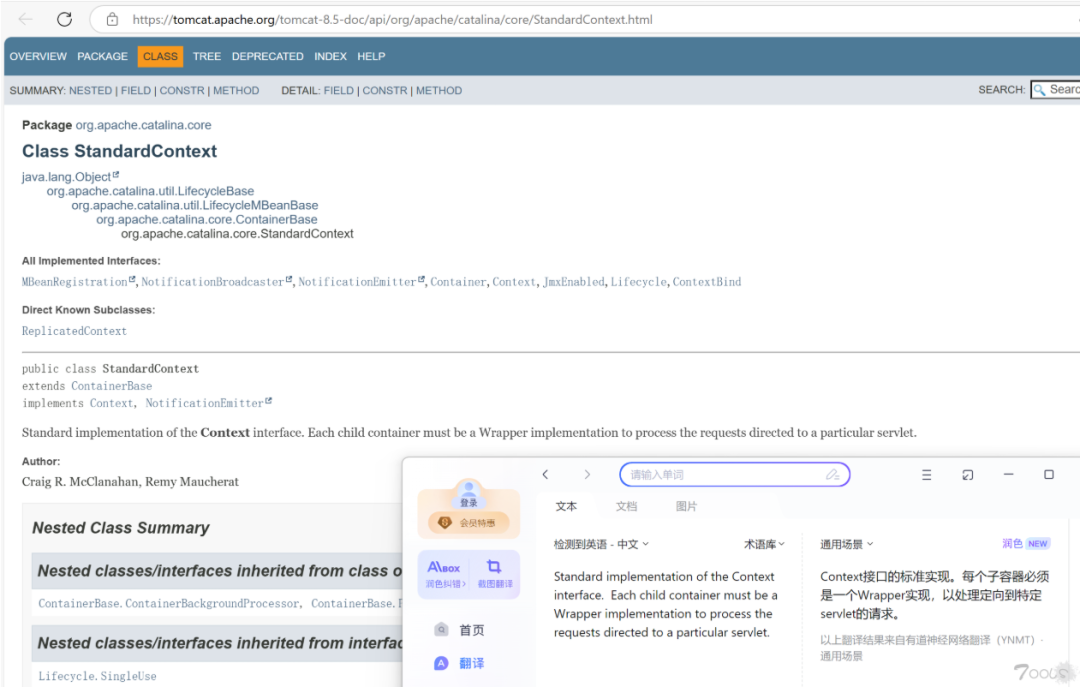The width and height of the screenshot is (1080, 693).
Task: Open the external link icon after NotificationBroadcaster
Action: (289, 279)
